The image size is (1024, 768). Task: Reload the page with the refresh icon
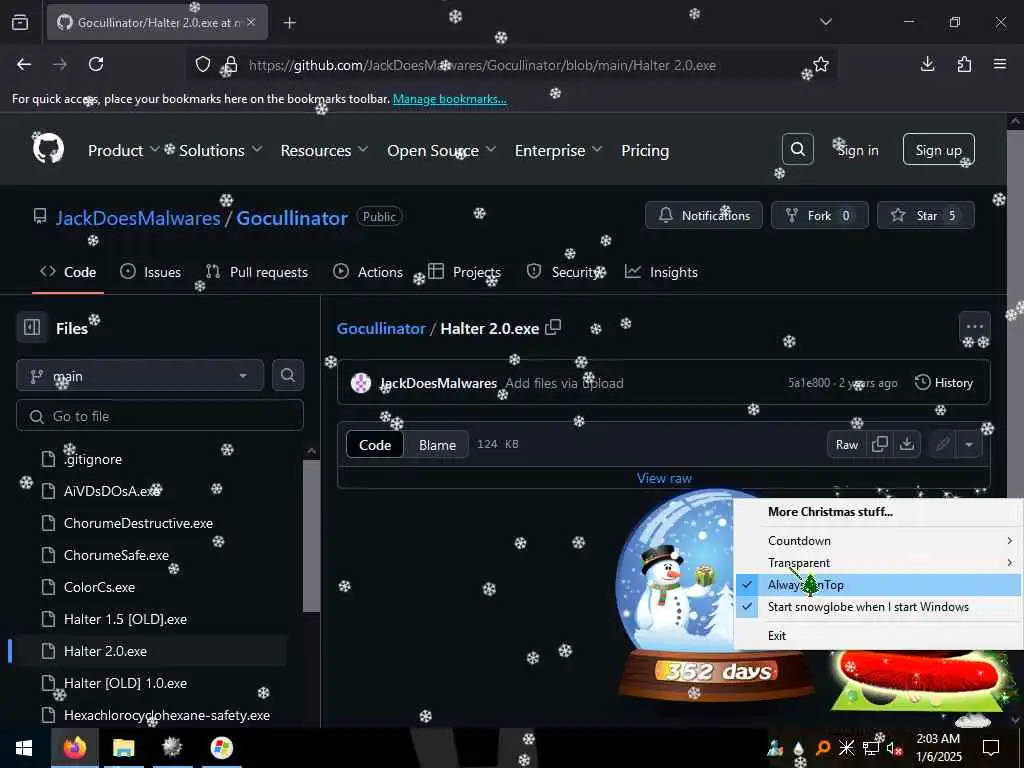tap(96, 64)
